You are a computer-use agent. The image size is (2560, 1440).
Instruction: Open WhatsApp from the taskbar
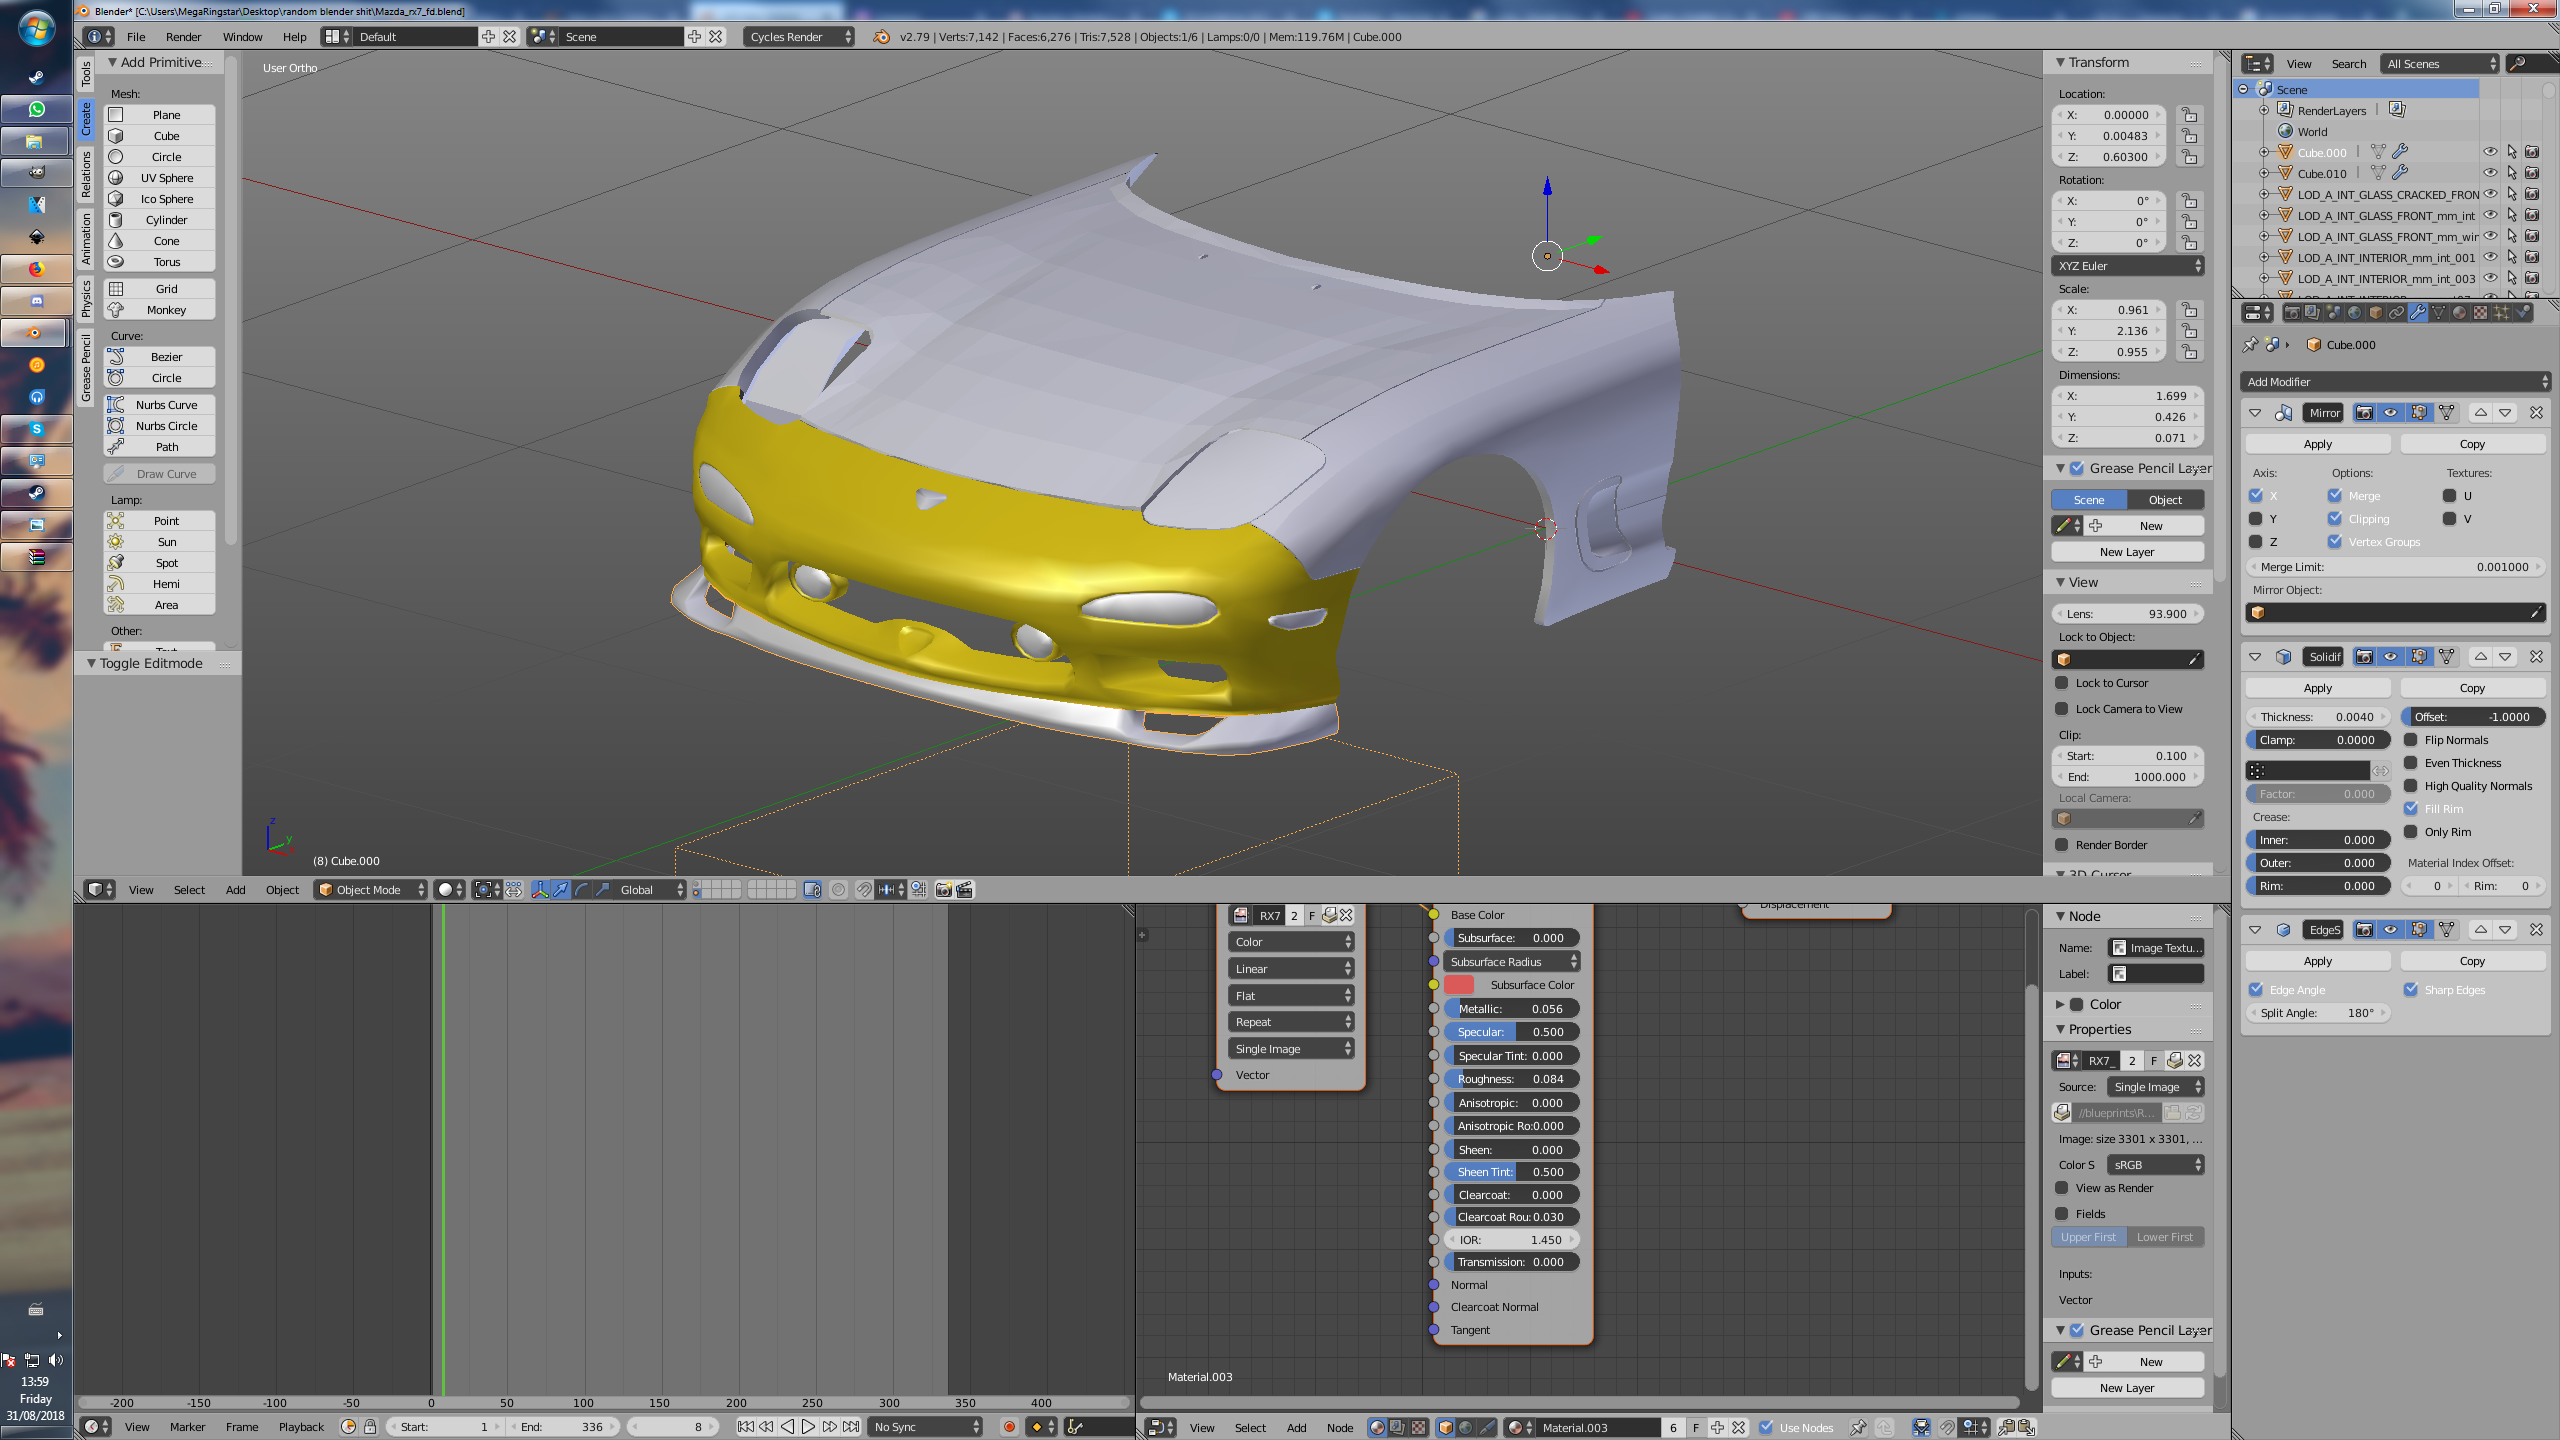(x=36, y=109)
